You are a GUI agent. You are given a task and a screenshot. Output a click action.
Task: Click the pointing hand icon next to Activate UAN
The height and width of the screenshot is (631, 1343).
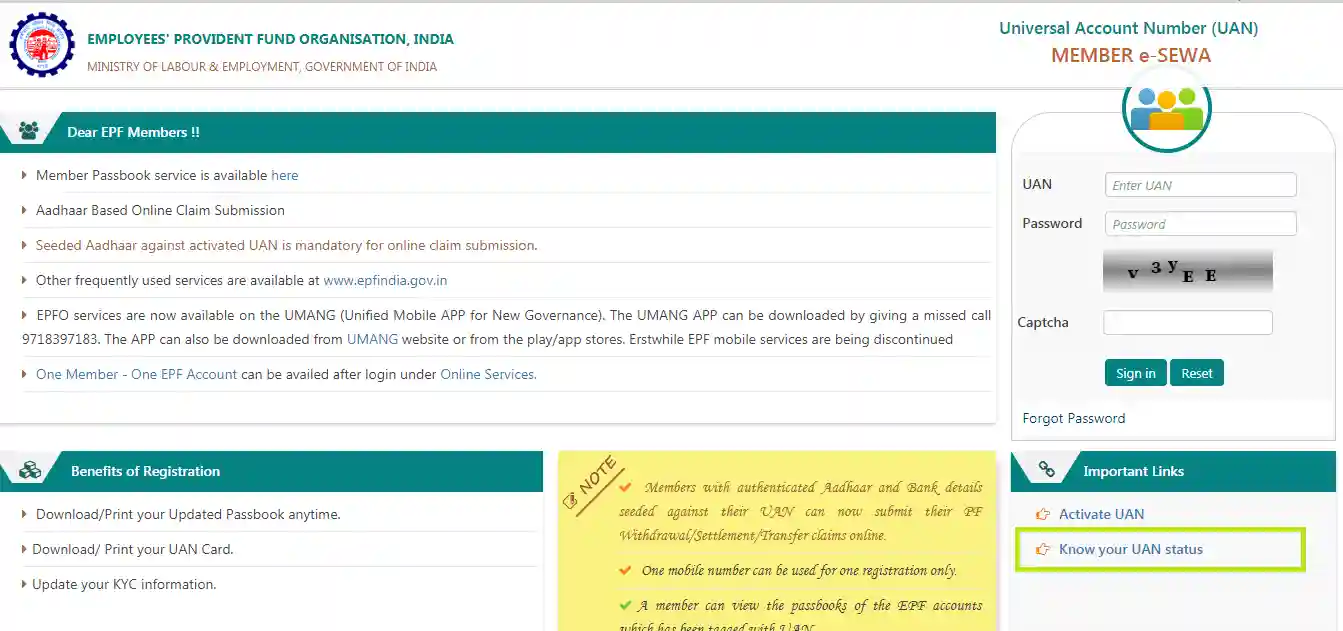1043,514
